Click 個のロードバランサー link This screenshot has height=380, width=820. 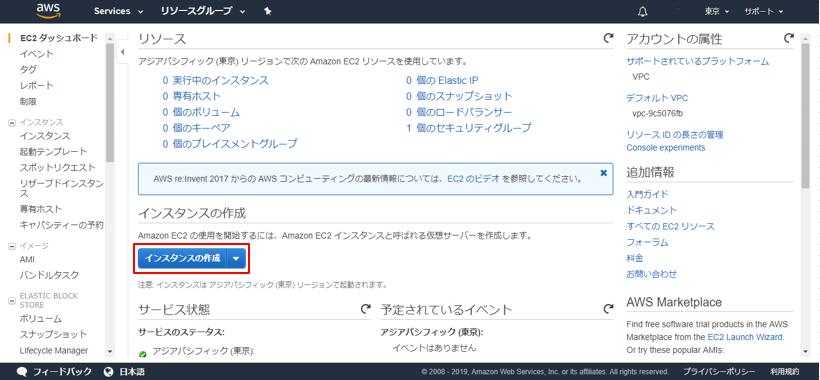point(464,112)
